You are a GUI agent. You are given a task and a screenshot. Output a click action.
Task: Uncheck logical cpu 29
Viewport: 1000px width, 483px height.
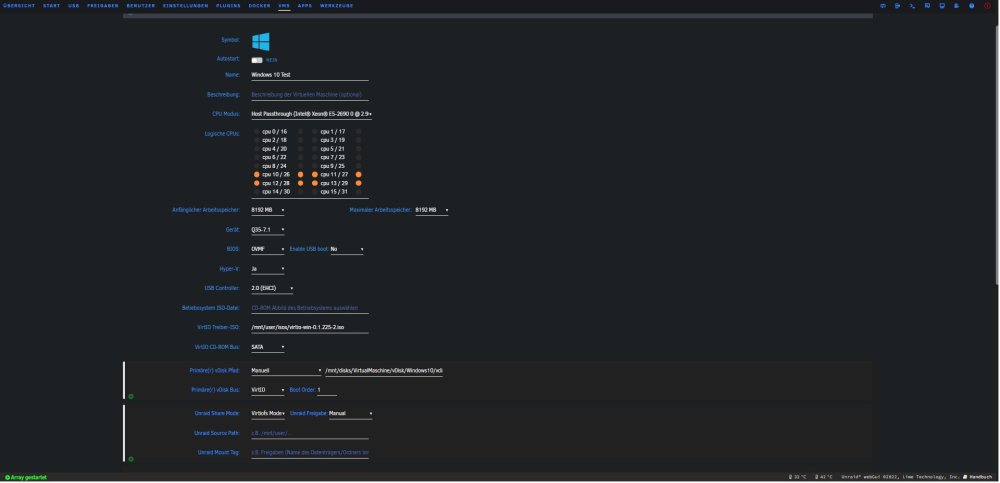pos(358,183)
